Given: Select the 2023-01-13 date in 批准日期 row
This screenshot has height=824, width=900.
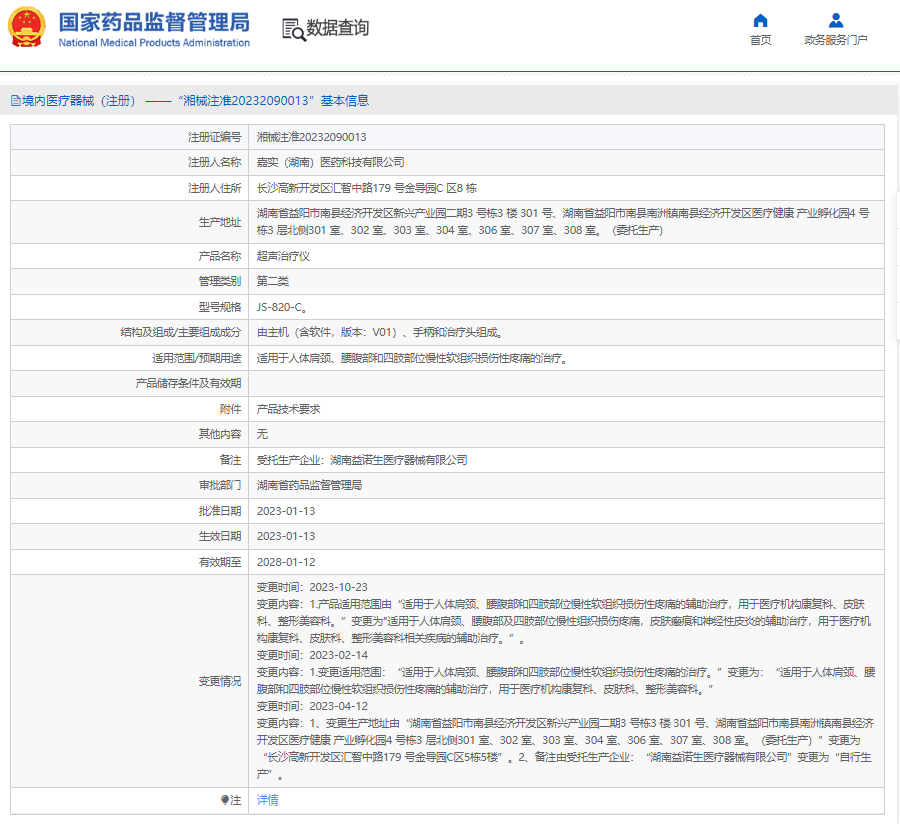Looking at the screenshot, I should point(286,511).
